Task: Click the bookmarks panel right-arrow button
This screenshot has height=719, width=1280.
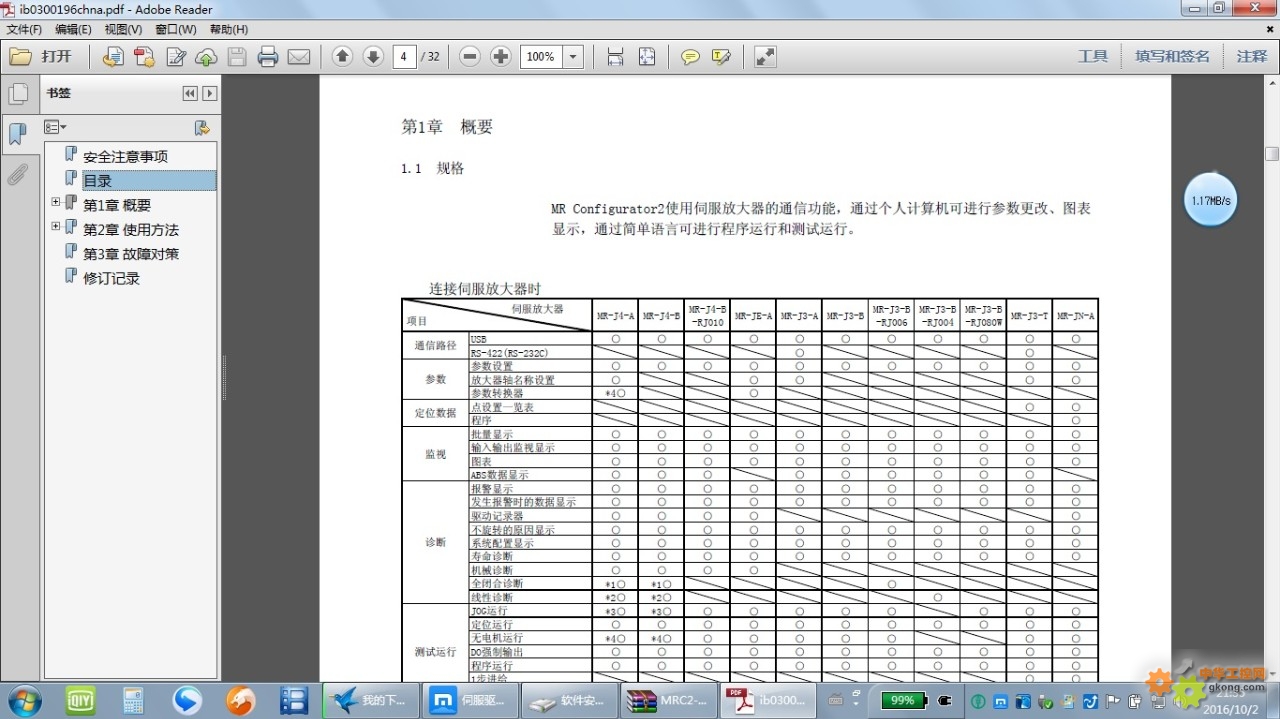Action: [209, 93]
